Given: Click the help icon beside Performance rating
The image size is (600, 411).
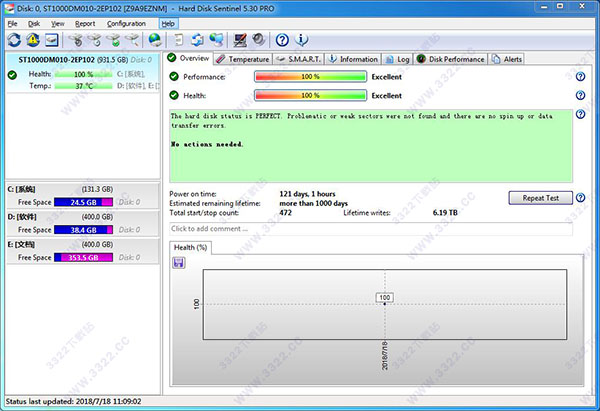Looking at the screenshot, I should [580, 77].
